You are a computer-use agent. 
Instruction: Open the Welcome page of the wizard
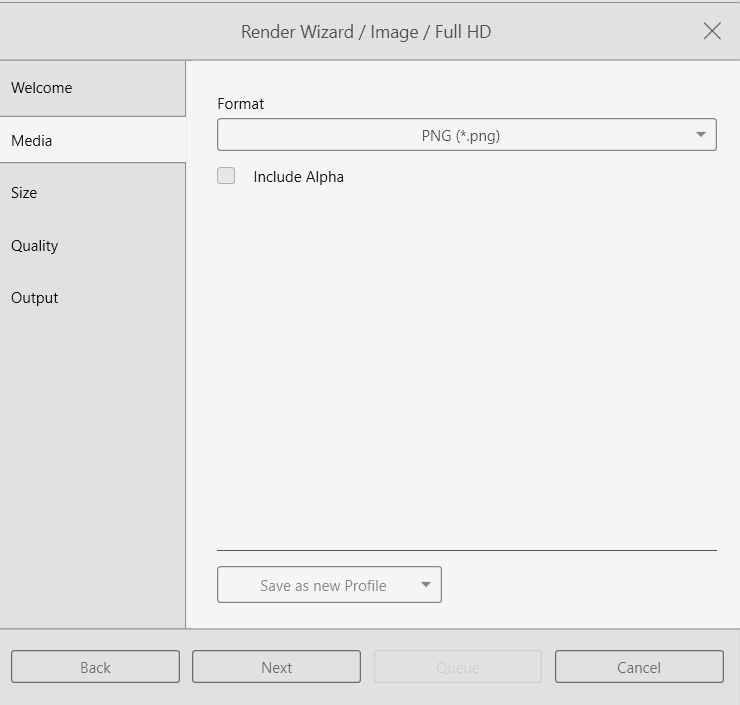92,88
